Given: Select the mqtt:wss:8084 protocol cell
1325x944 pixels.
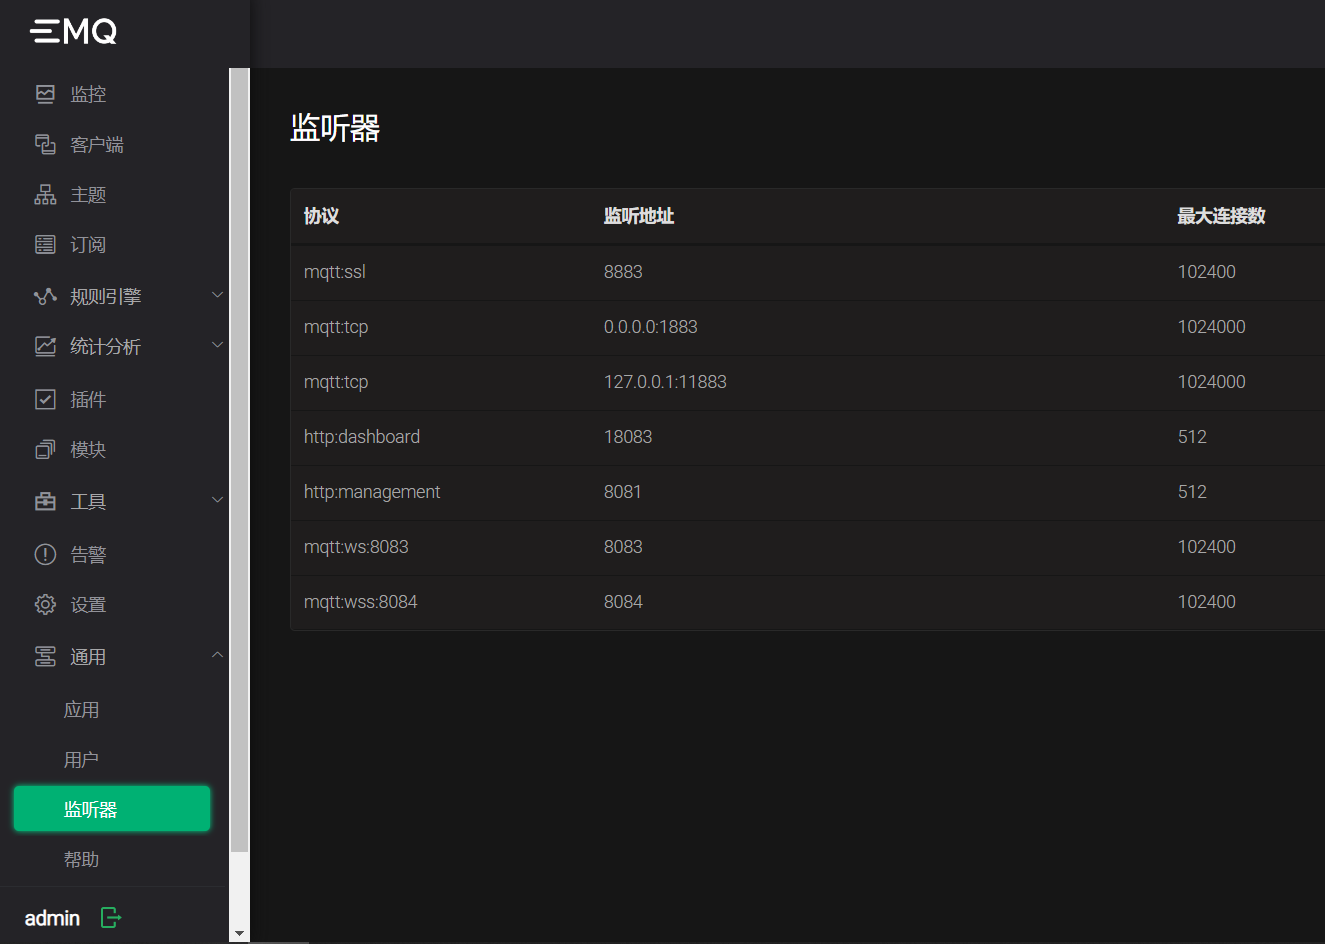Looking at the screenshot, I should click(361, 602).
